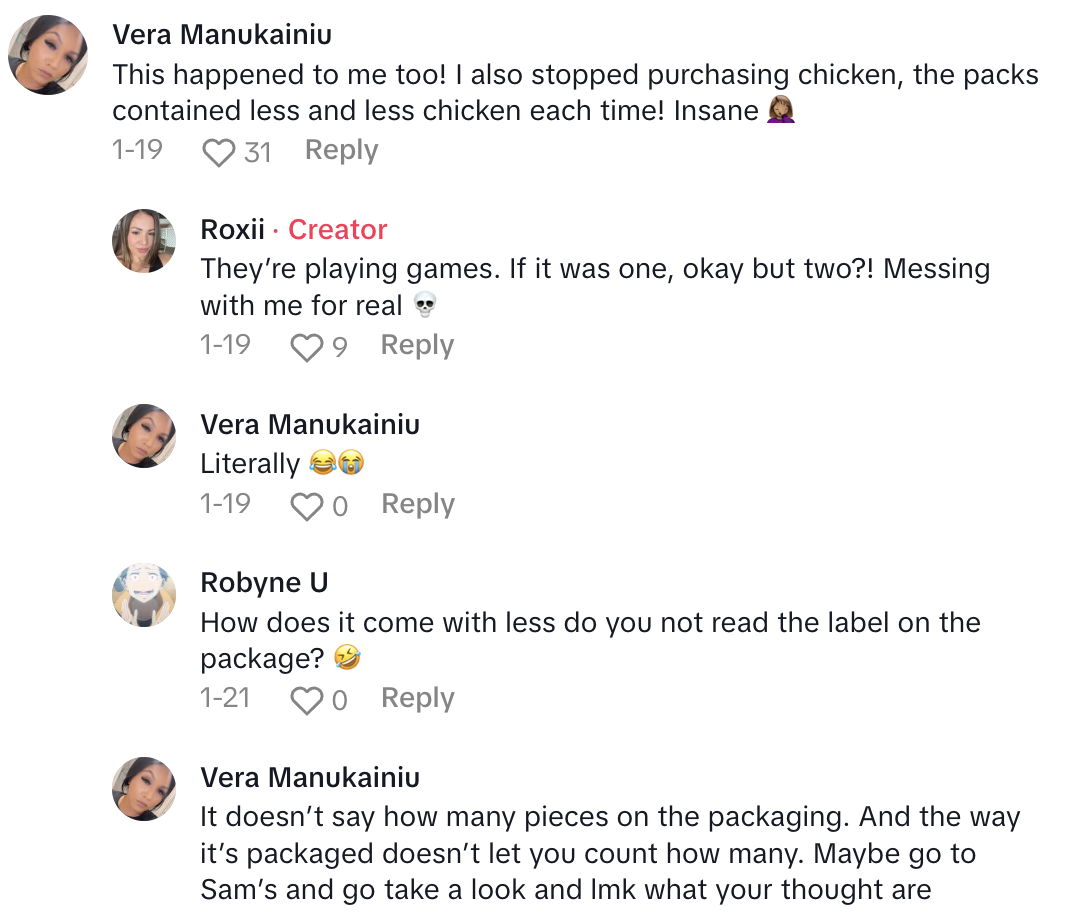Viewport: 1066px width, 918px height.
Task: Open Roxii's profile picture
Action: (144, 241)
